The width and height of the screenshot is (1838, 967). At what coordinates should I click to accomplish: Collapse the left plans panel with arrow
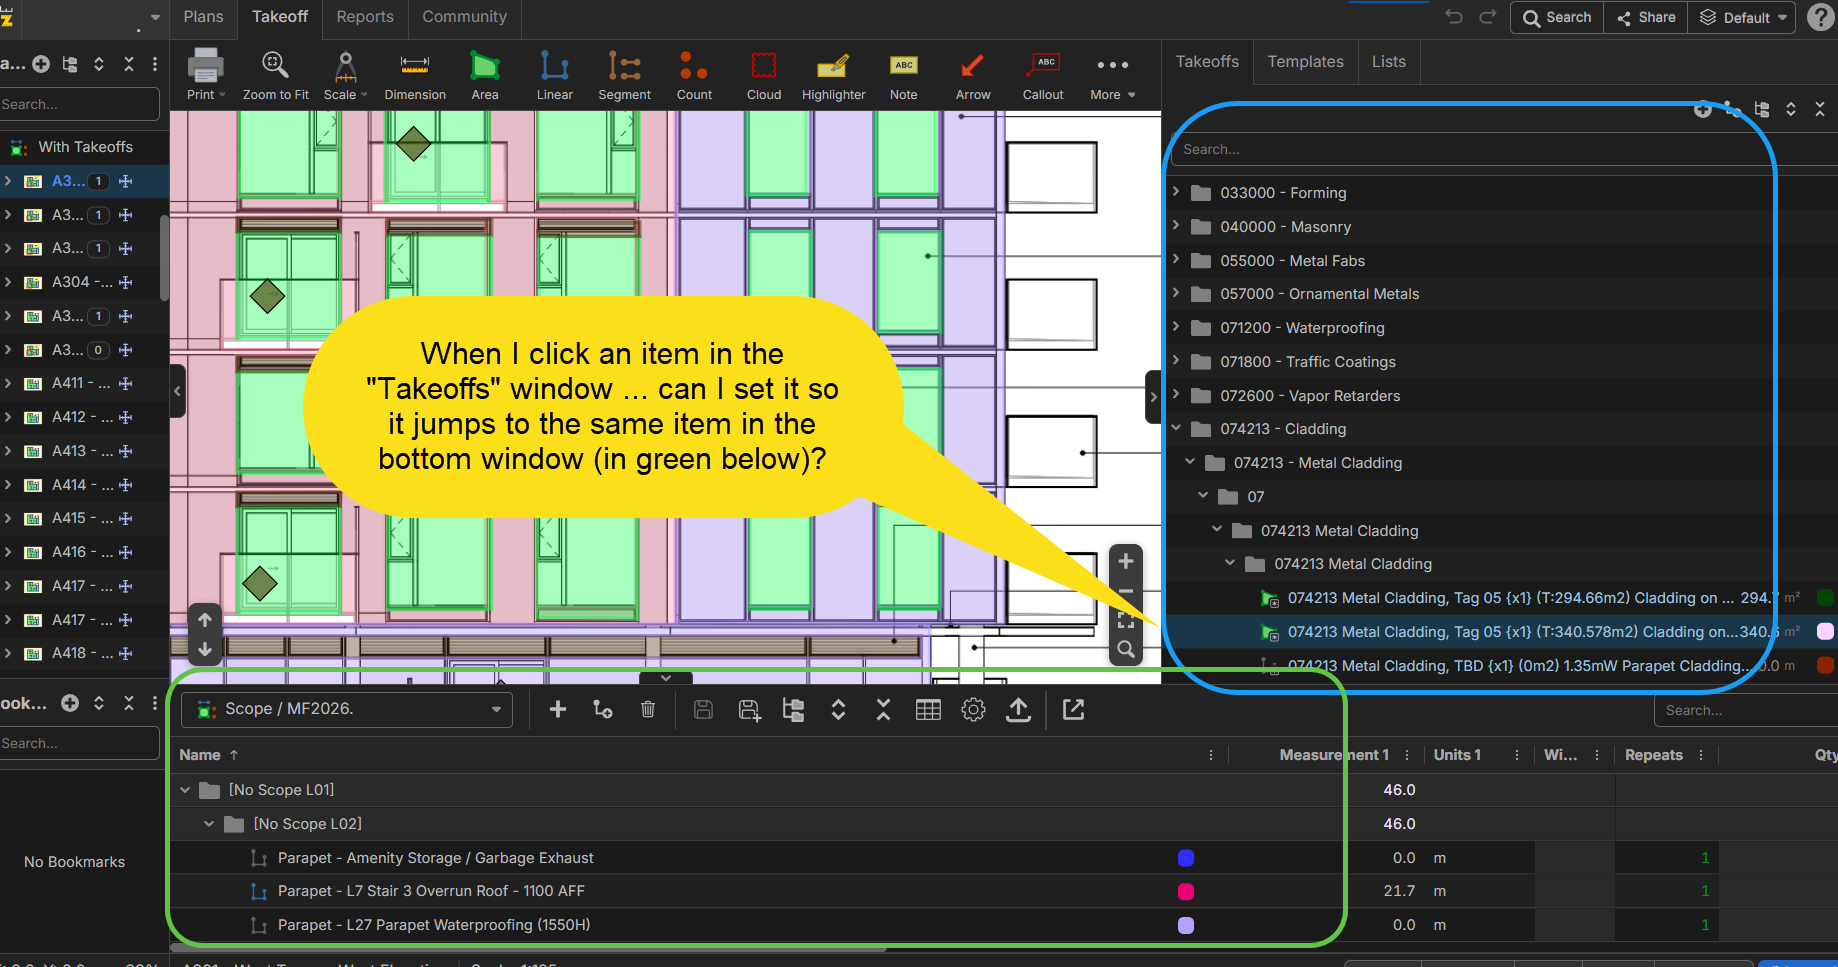pos(178,391)
